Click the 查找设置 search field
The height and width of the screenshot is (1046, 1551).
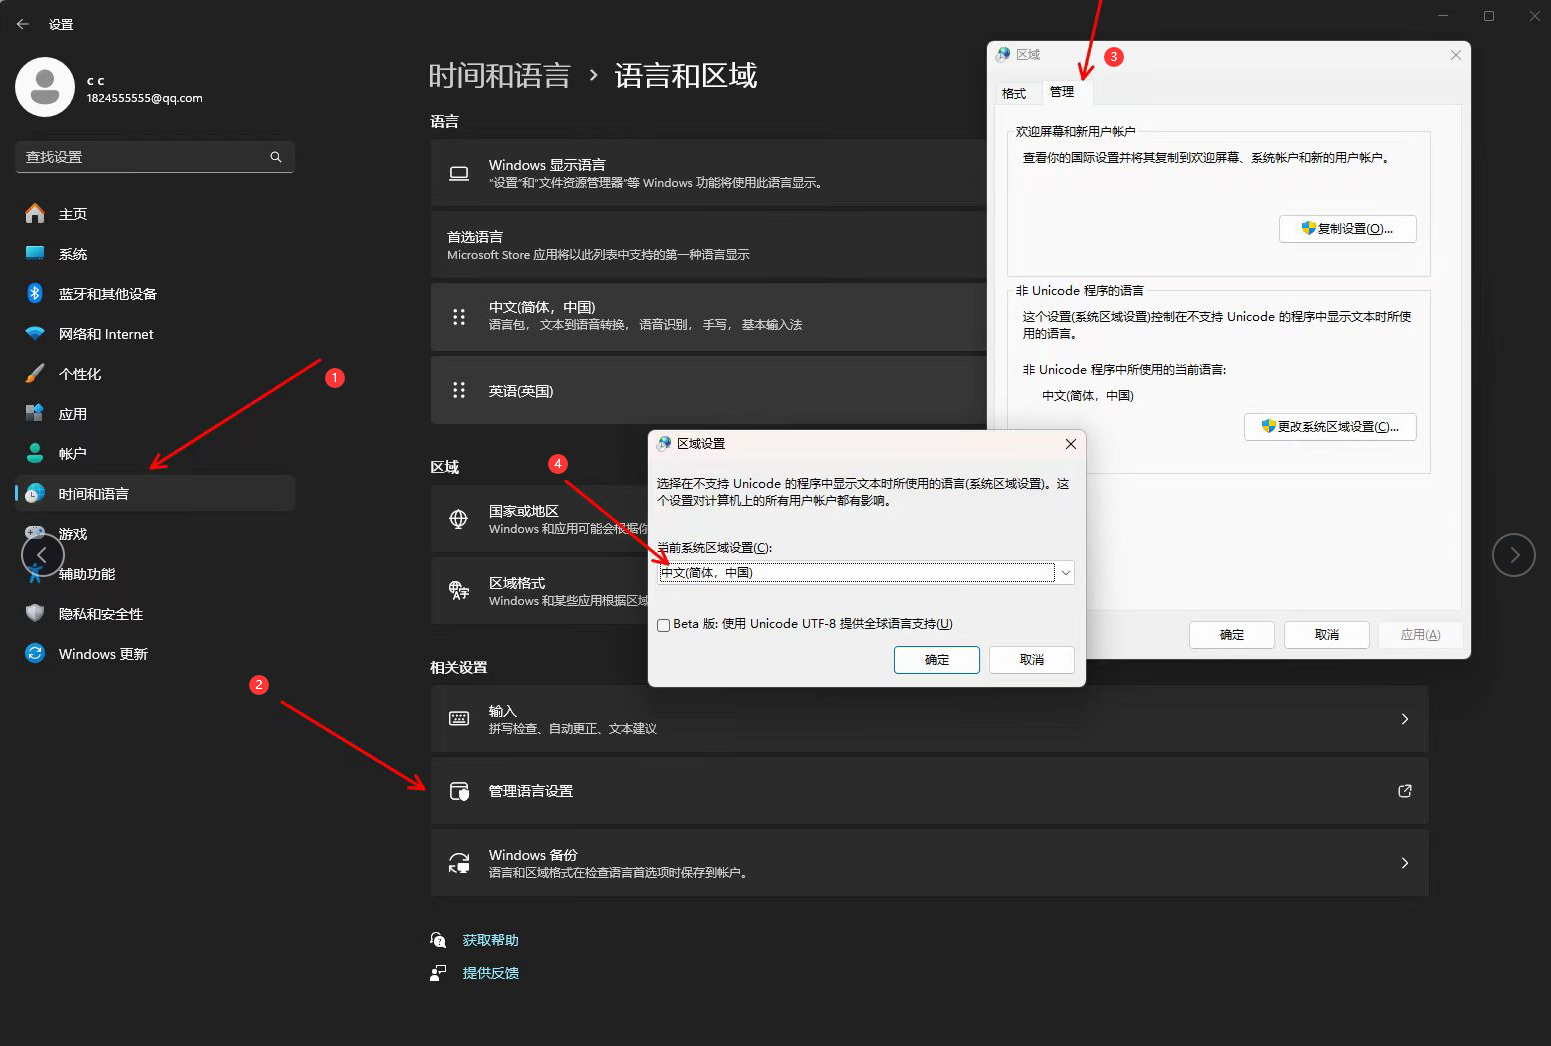click(155, 157)
